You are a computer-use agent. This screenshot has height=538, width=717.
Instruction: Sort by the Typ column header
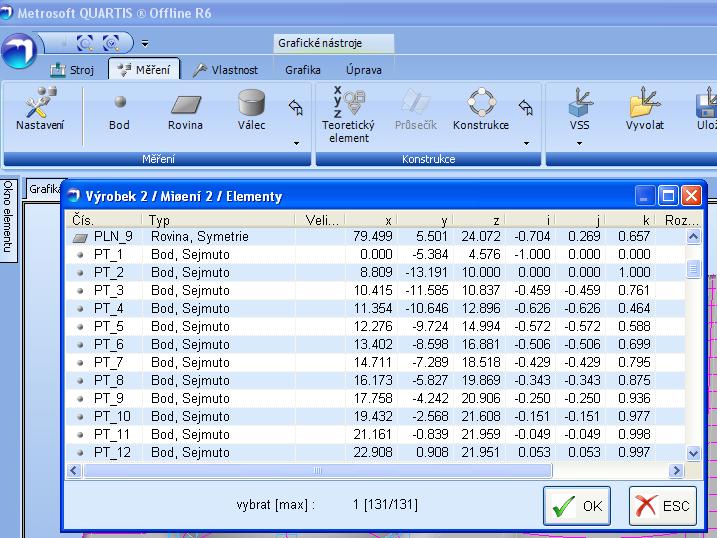(219, 220)
